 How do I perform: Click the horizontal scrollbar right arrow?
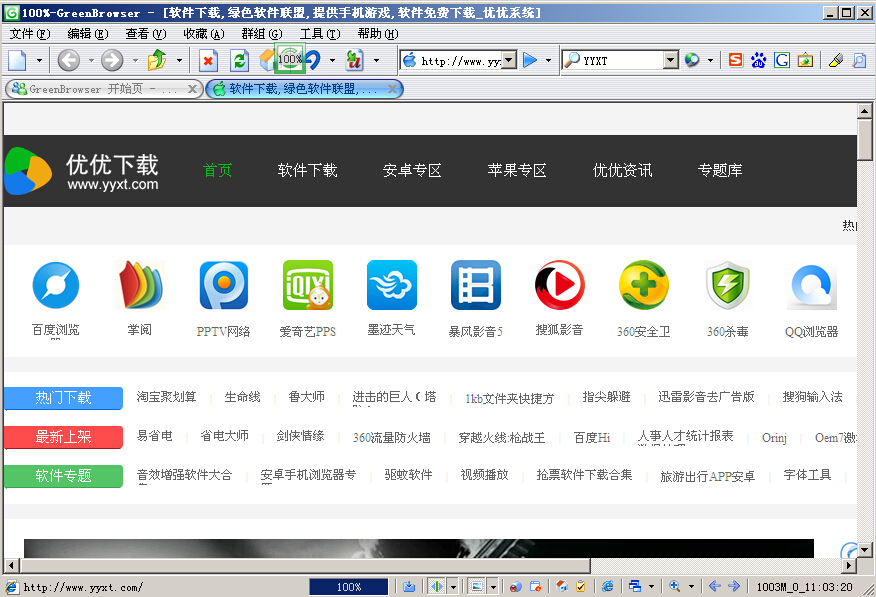click(849, 565)
